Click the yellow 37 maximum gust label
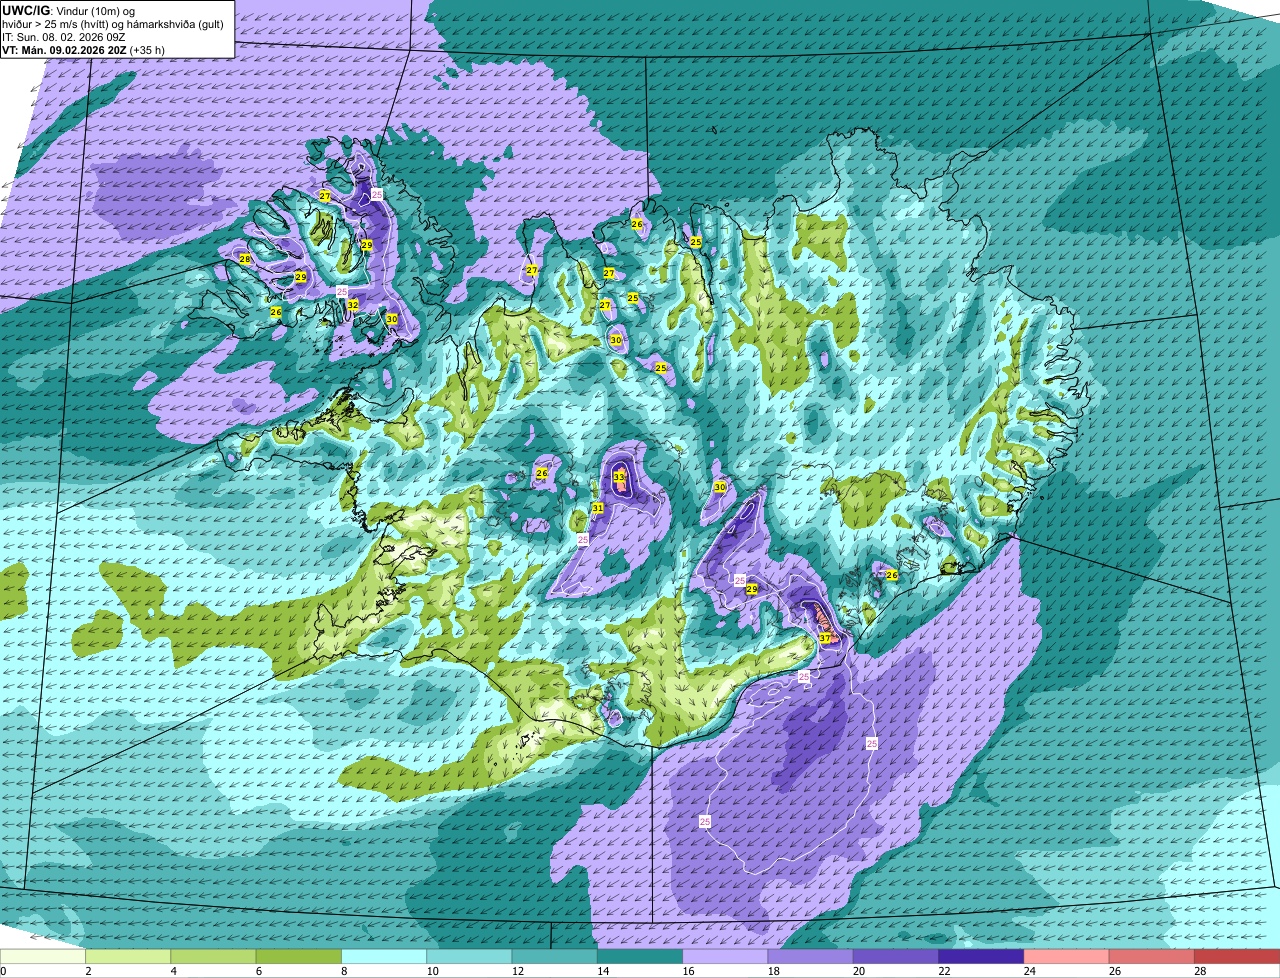This screenshot has height=978, width=1280. [x=824, y=638]
